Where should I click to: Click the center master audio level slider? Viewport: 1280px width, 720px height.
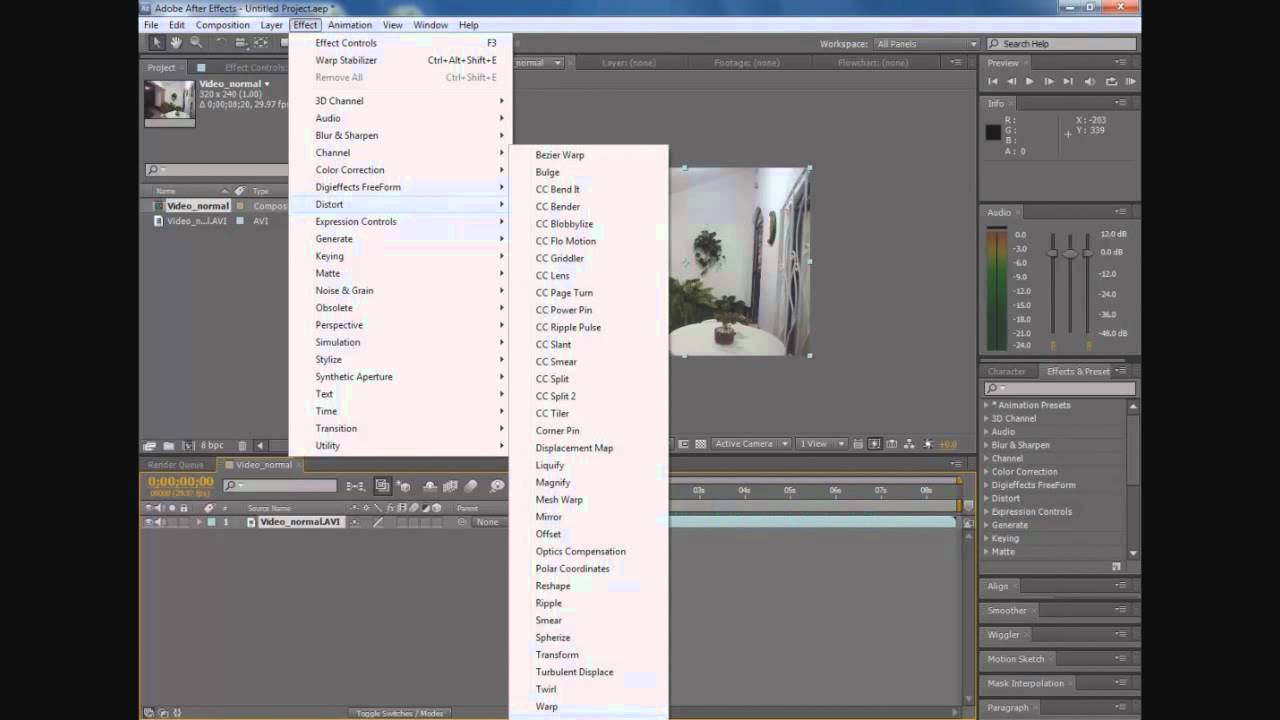click(1070, 254)
